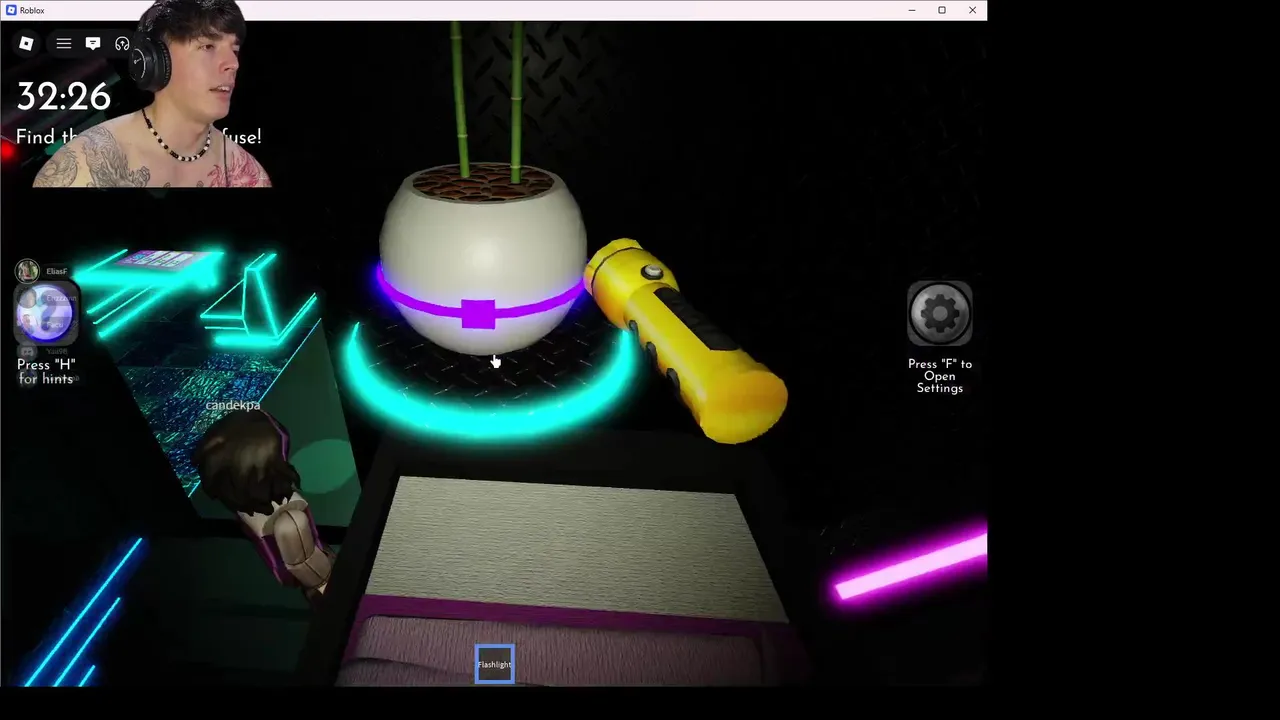This screenshot has width=1280, height=720.
Task: Click the Roblox window title icon
Action: [x=11, y=10]
